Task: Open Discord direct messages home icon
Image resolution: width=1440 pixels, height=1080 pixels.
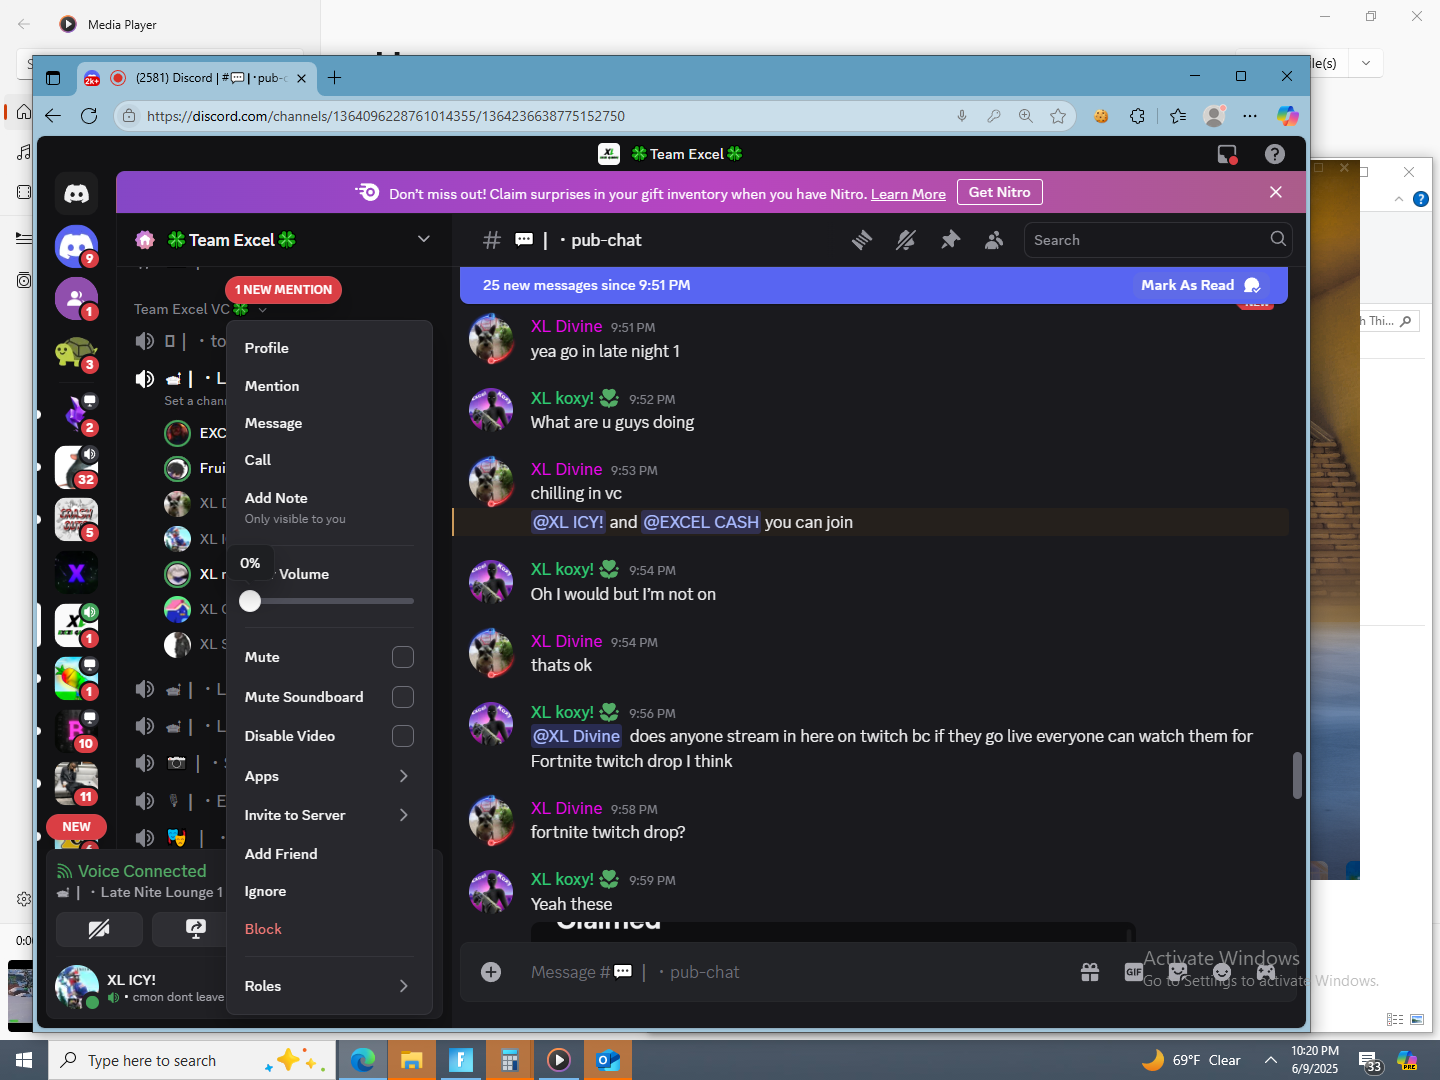Action: coord(77,193)
